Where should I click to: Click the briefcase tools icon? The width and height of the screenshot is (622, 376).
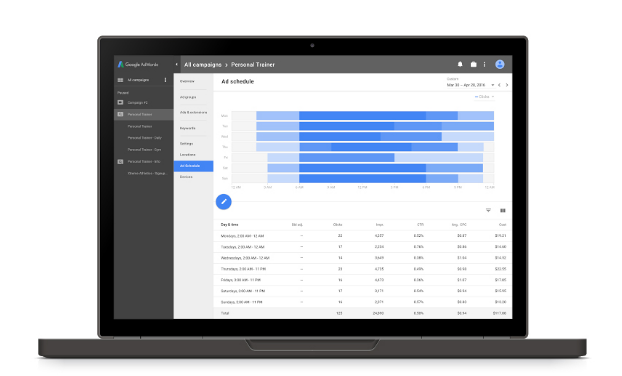473,64
